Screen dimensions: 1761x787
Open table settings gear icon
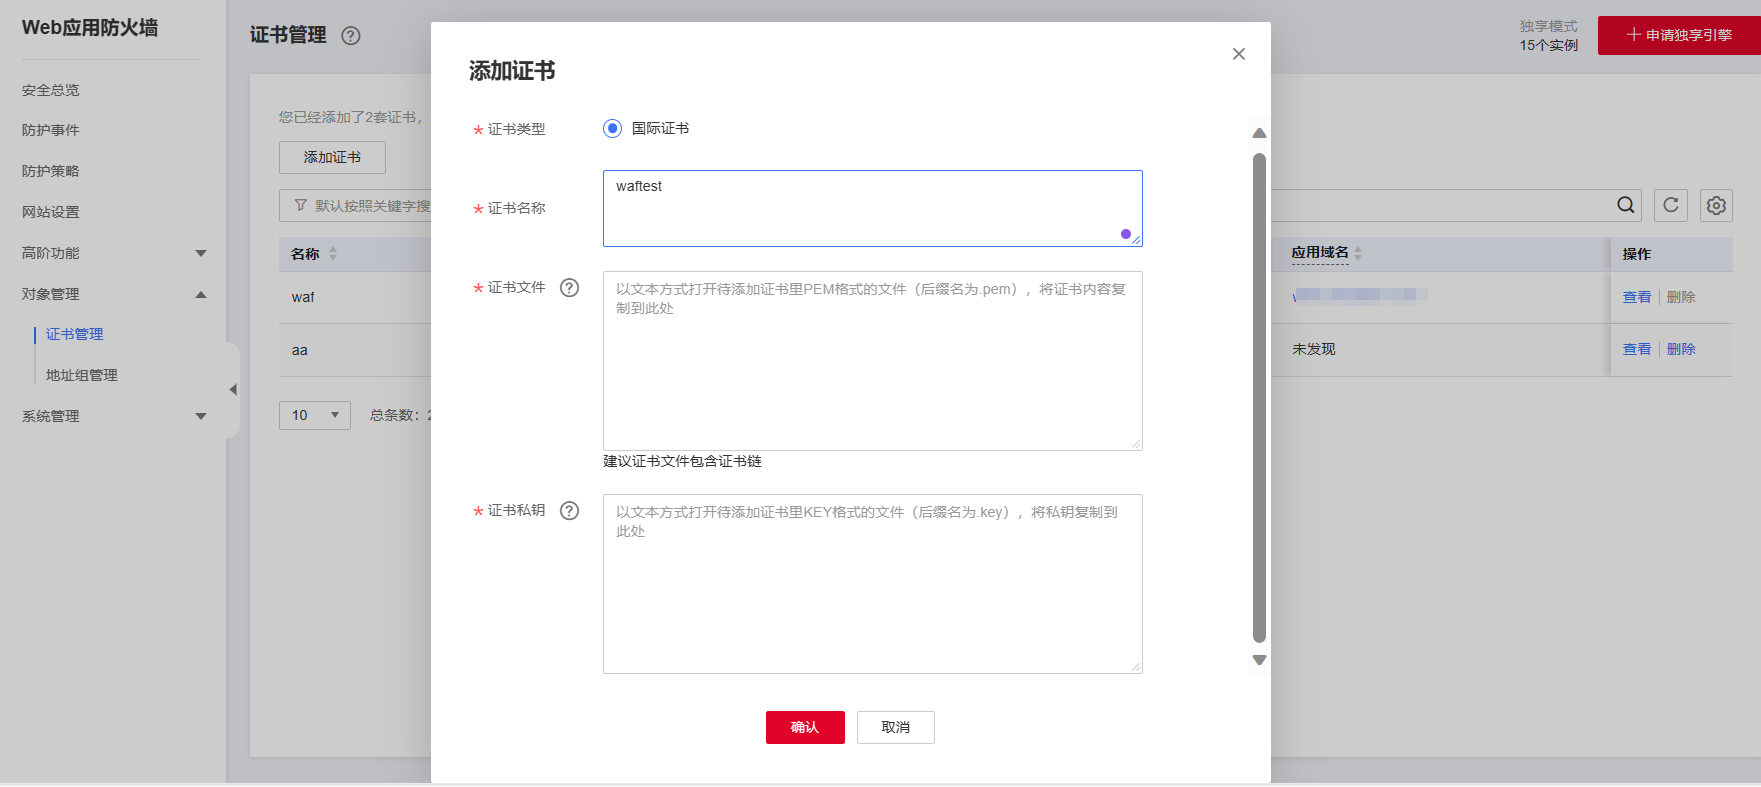(x=1716, y=205)
